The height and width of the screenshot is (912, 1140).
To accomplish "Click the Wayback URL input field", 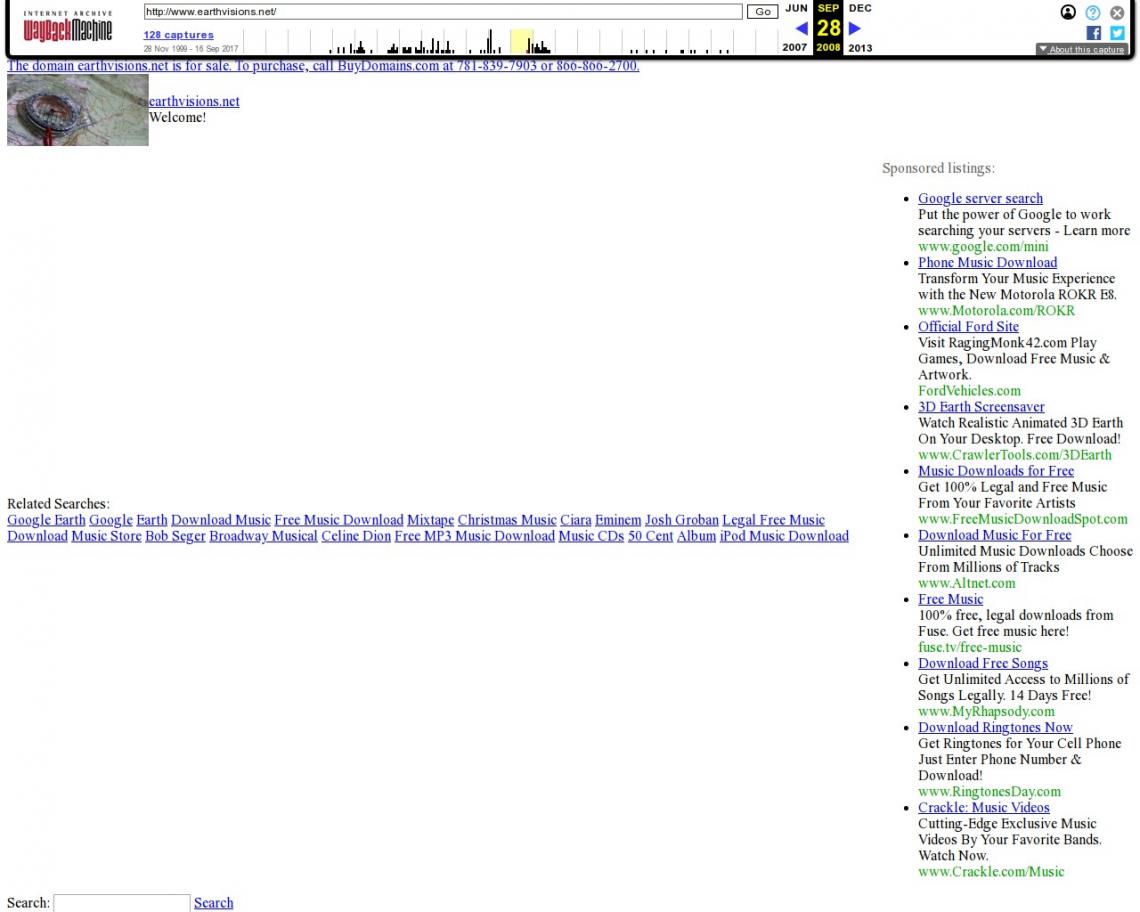I will (443, 12).
